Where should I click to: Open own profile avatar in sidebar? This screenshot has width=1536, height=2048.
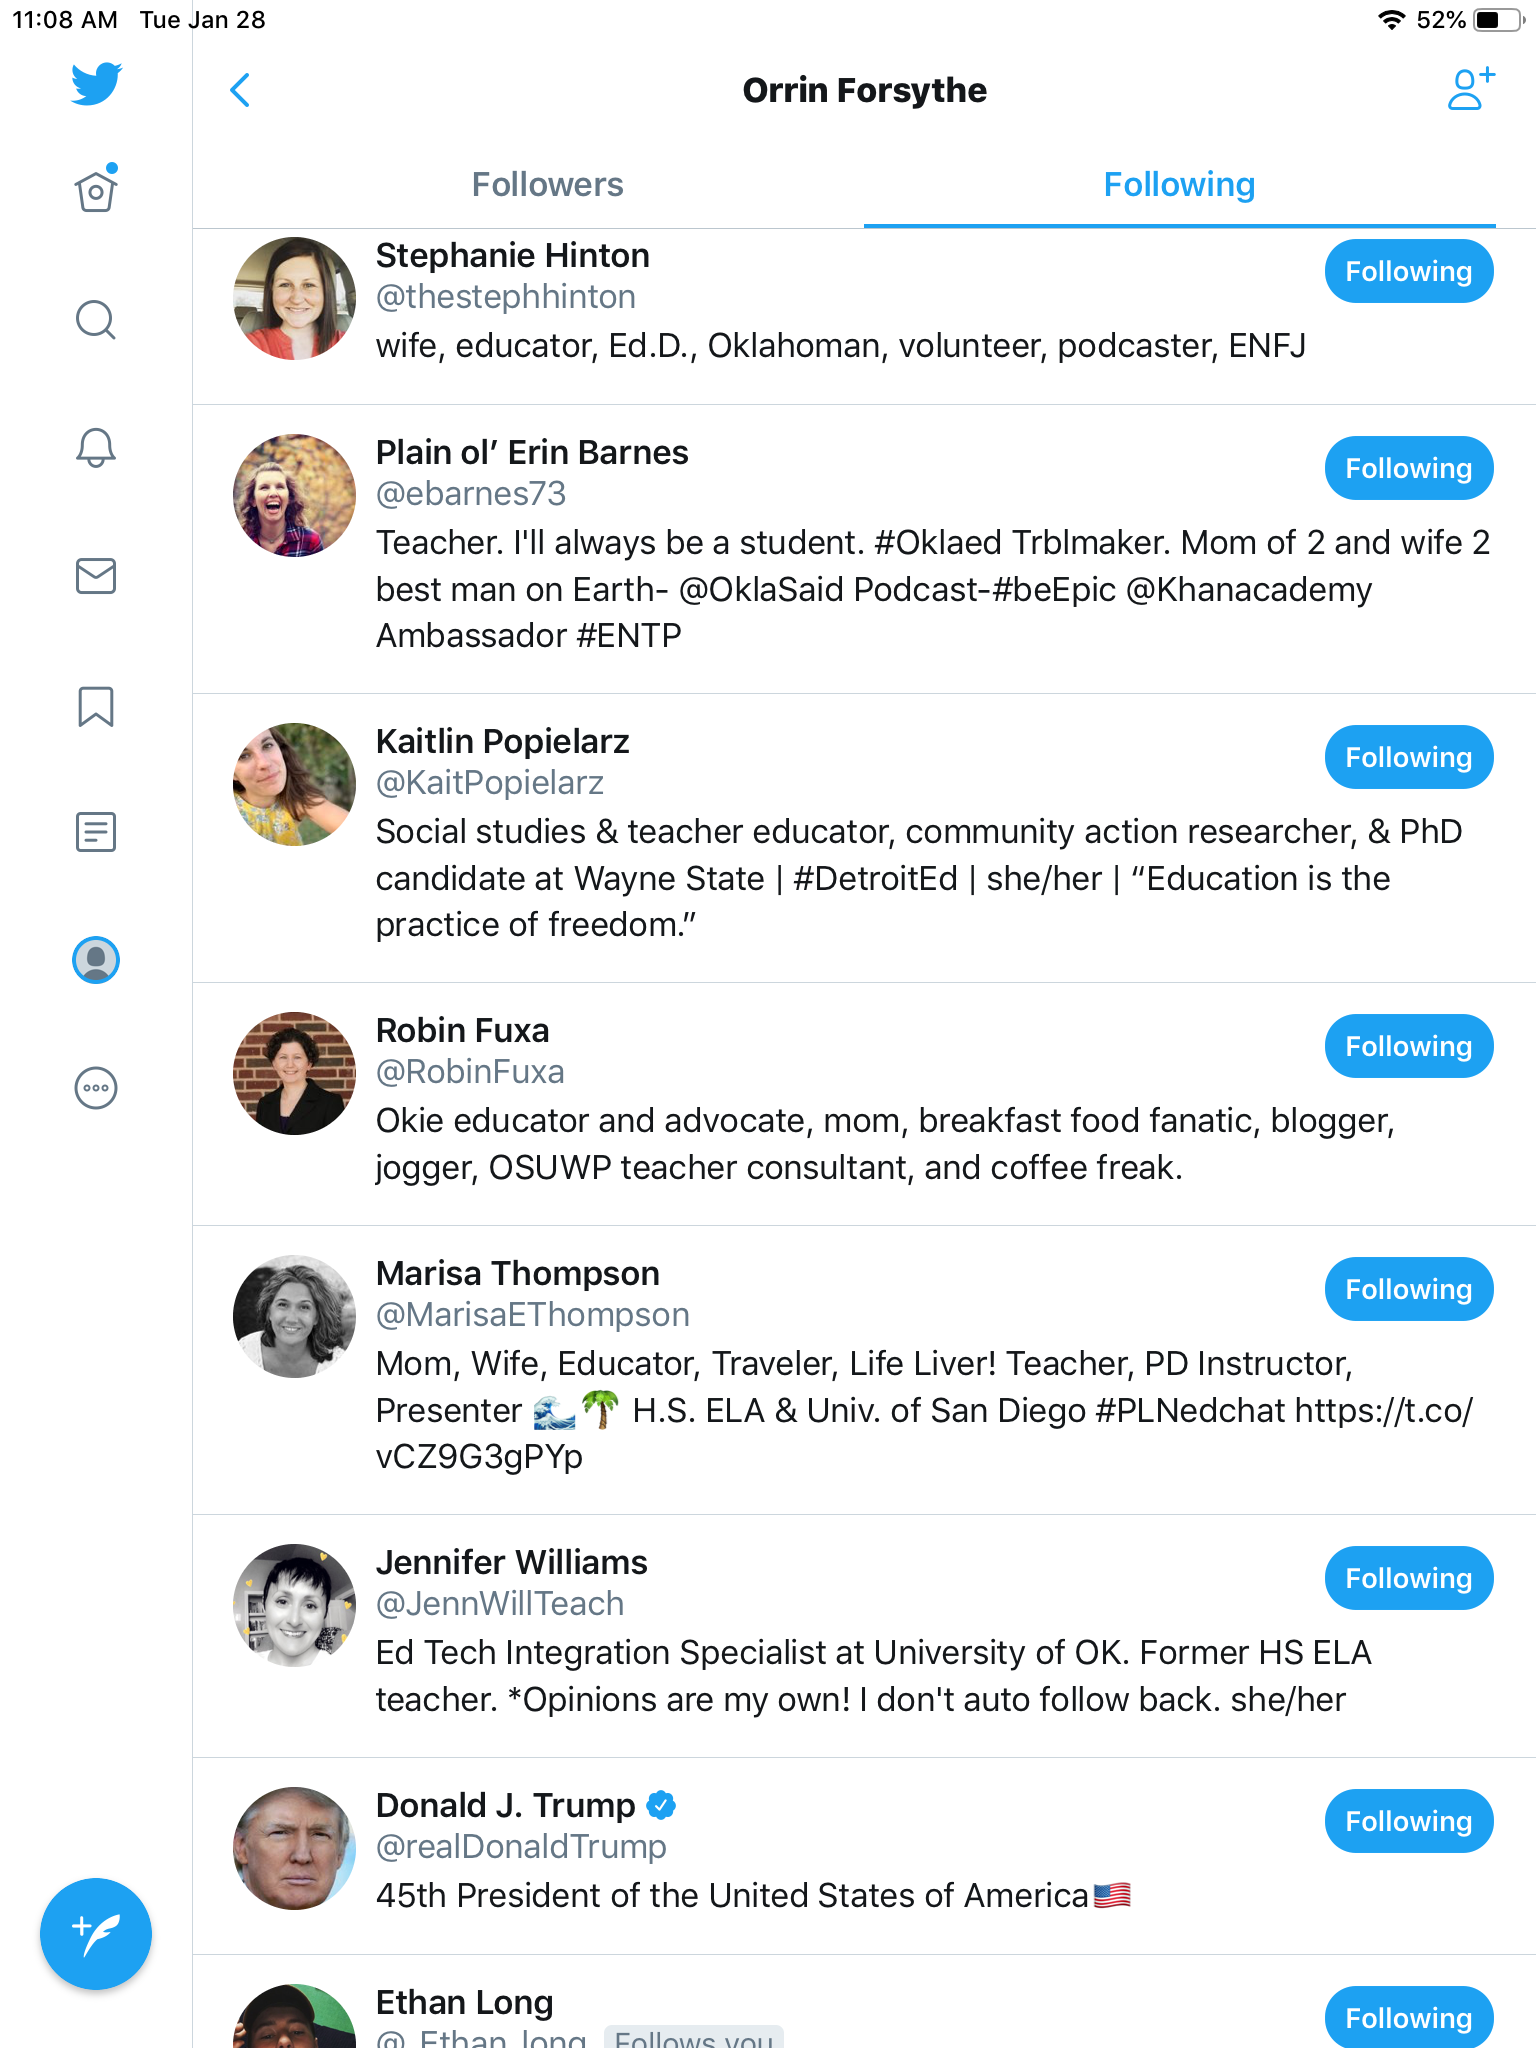pos(96,960)
